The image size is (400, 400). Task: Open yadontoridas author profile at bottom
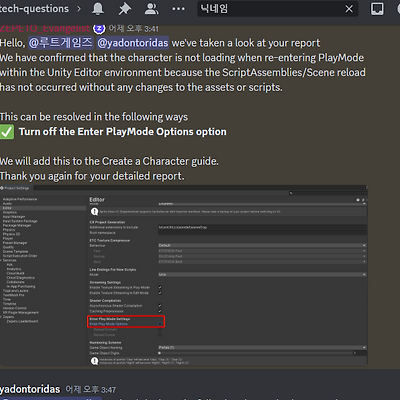(30, 389)
